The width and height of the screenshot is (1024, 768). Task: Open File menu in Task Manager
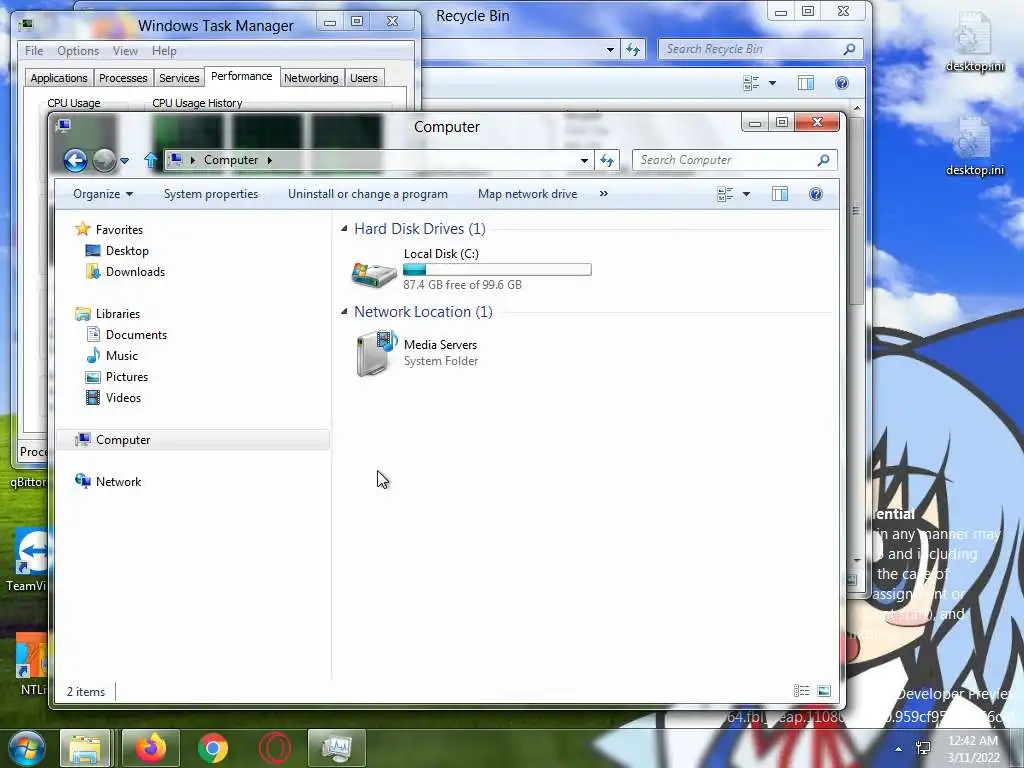pyautogui.click(x=34, y=51)
